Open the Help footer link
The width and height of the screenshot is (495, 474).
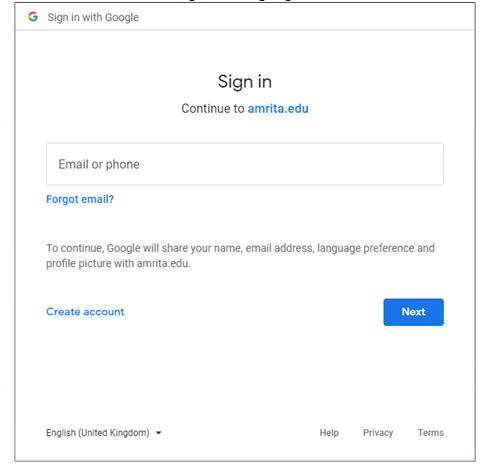329,433
